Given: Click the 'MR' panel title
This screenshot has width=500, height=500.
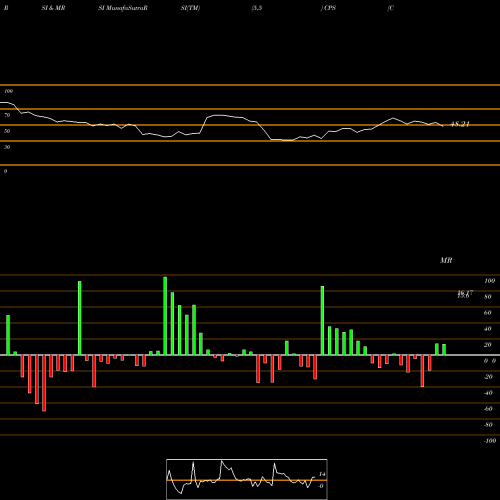Looking at the screenshot, I should tap(446, 260).
